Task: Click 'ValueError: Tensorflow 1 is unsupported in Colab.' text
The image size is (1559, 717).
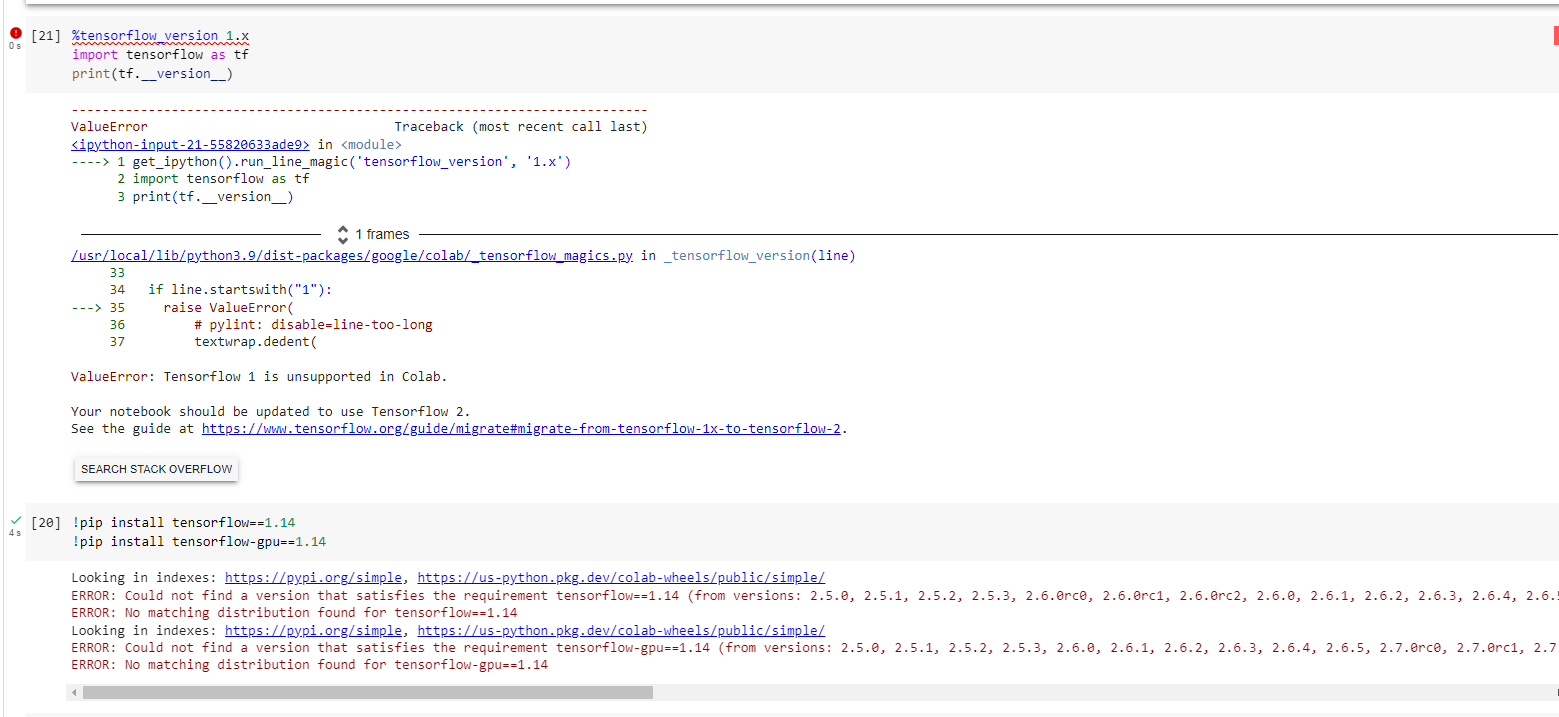Action: tap(259, 377)
